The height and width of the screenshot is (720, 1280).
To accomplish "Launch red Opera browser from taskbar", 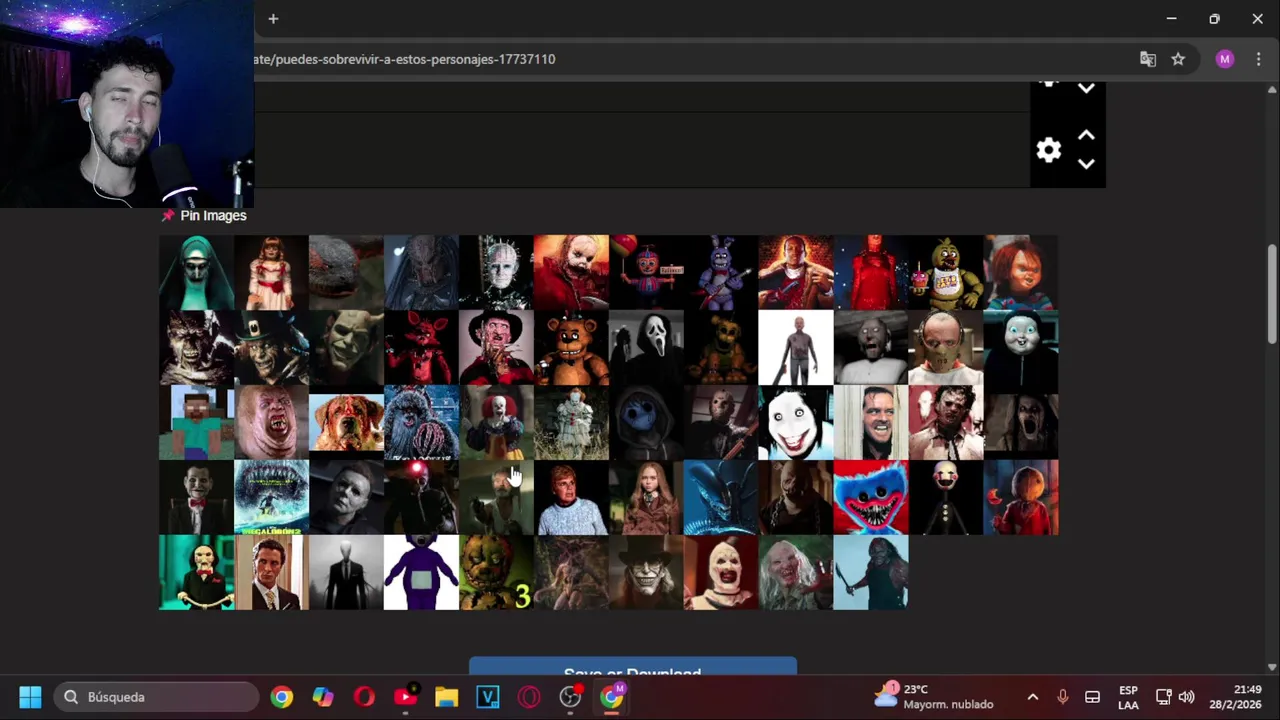I will (364, 697).
